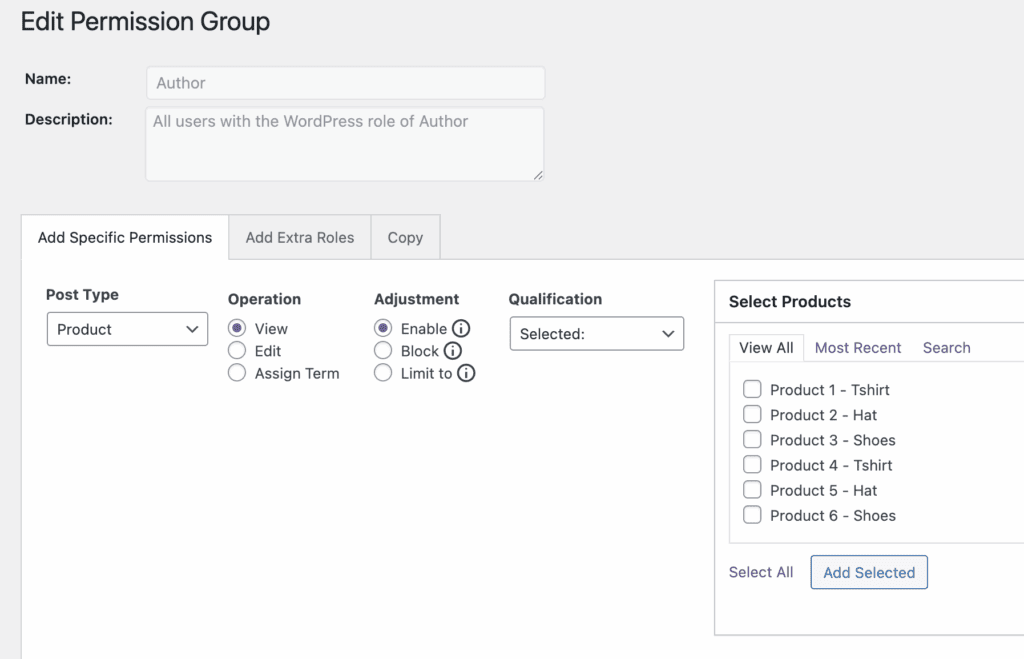Open the Post Type dropdown showing Product

point(127,329)
